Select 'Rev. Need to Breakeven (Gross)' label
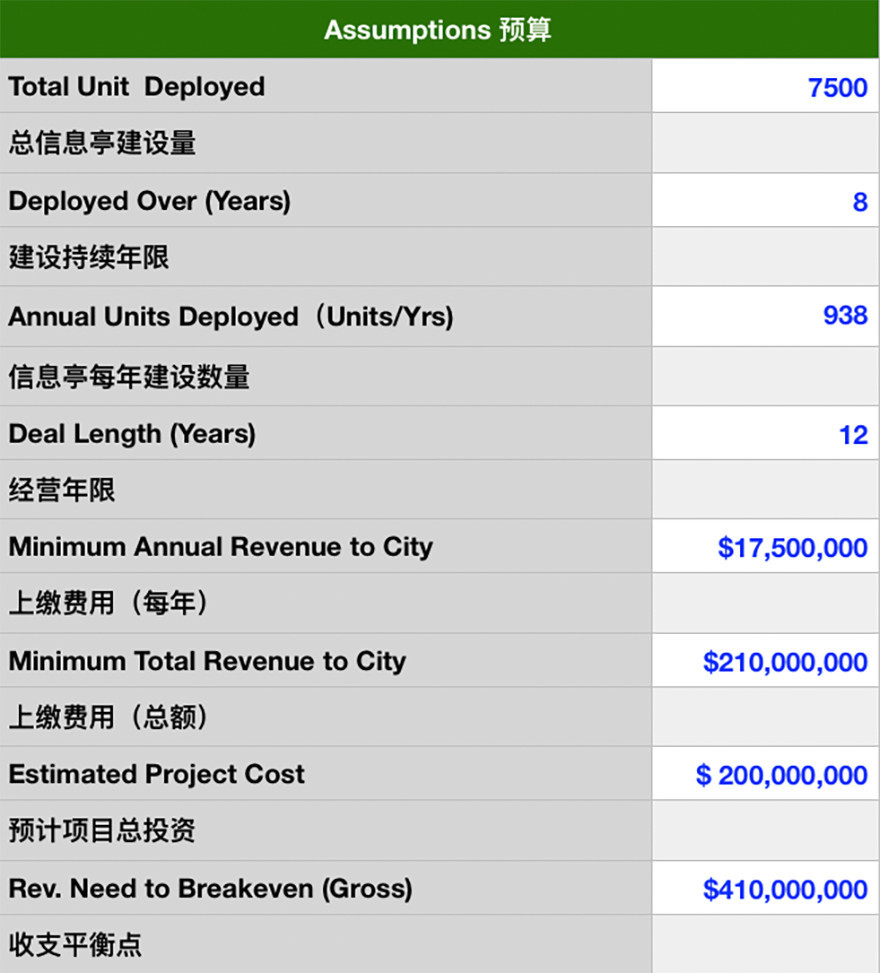This screenshot has height=973, width=880. [x=210, y=889]
